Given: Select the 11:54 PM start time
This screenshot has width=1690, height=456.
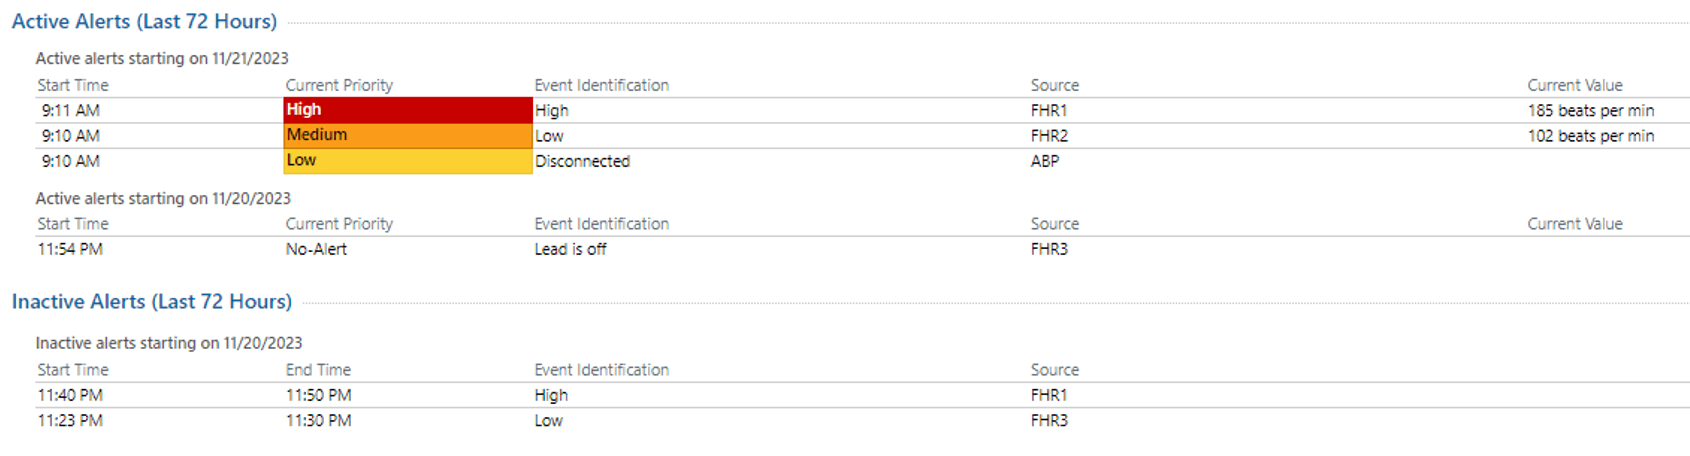Looking at the screenshot, I should click(70, 249).
